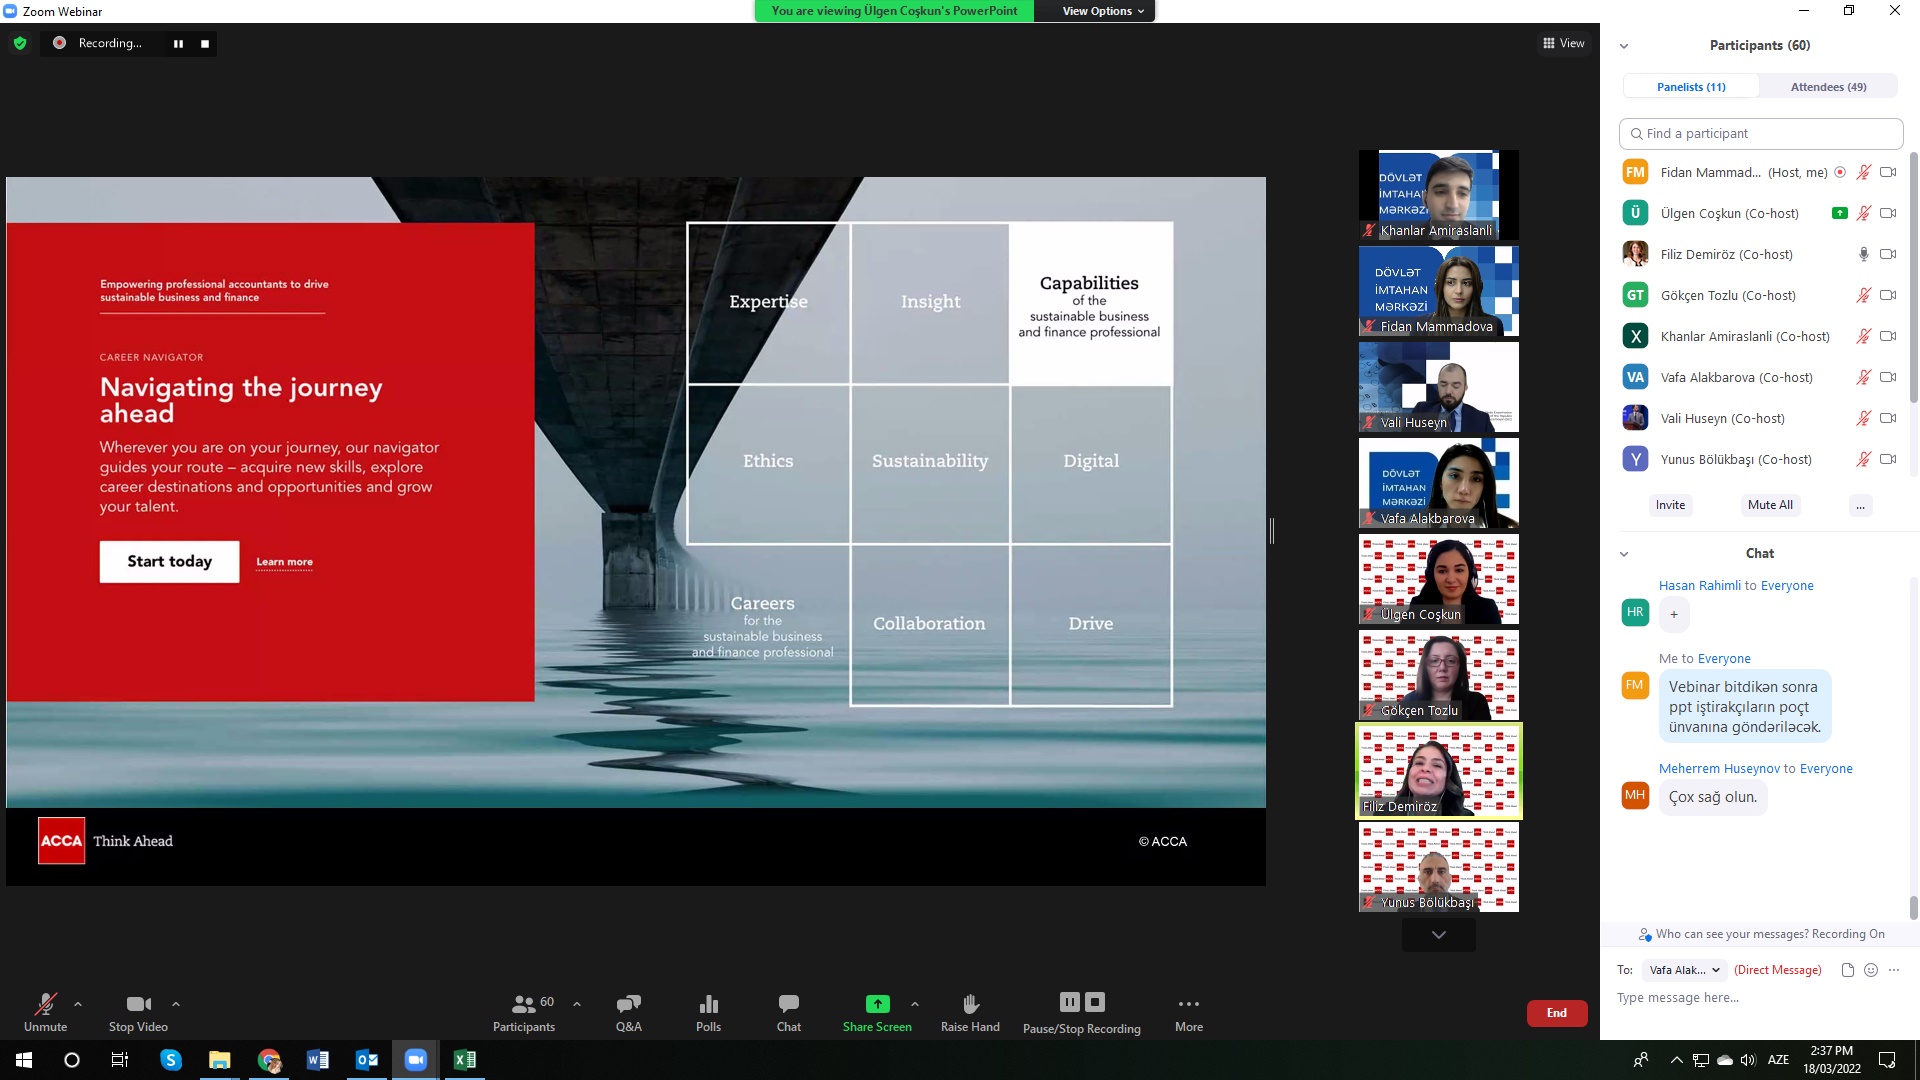Click the chat file attachment icon
This screenshot has width=1920, height=1080.
(x=1848, y=970)
